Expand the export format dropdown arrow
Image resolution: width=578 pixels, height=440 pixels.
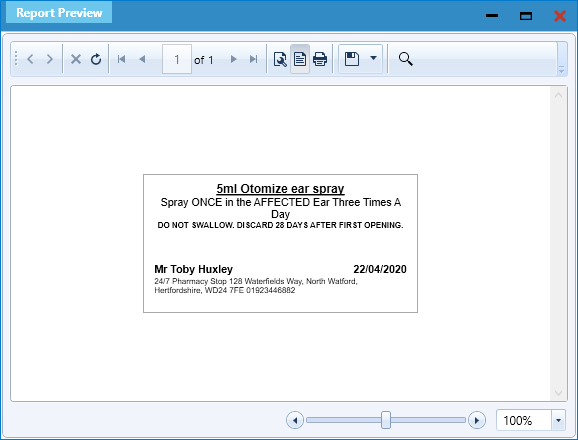[373, 58]
